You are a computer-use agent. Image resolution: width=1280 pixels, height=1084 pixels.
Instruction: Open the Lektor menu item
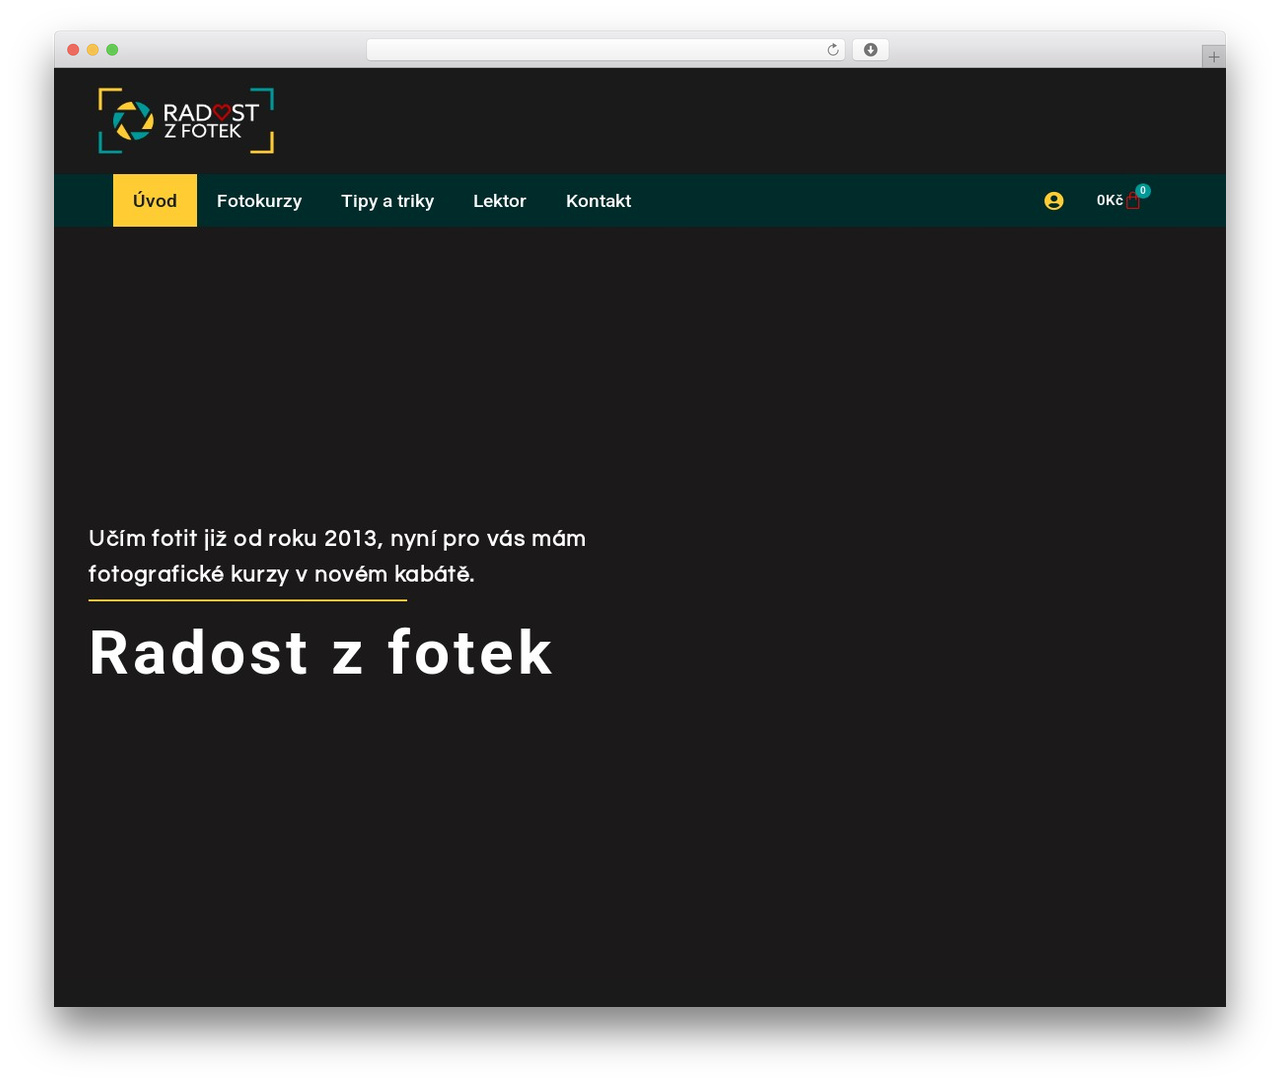pos(500,201)
